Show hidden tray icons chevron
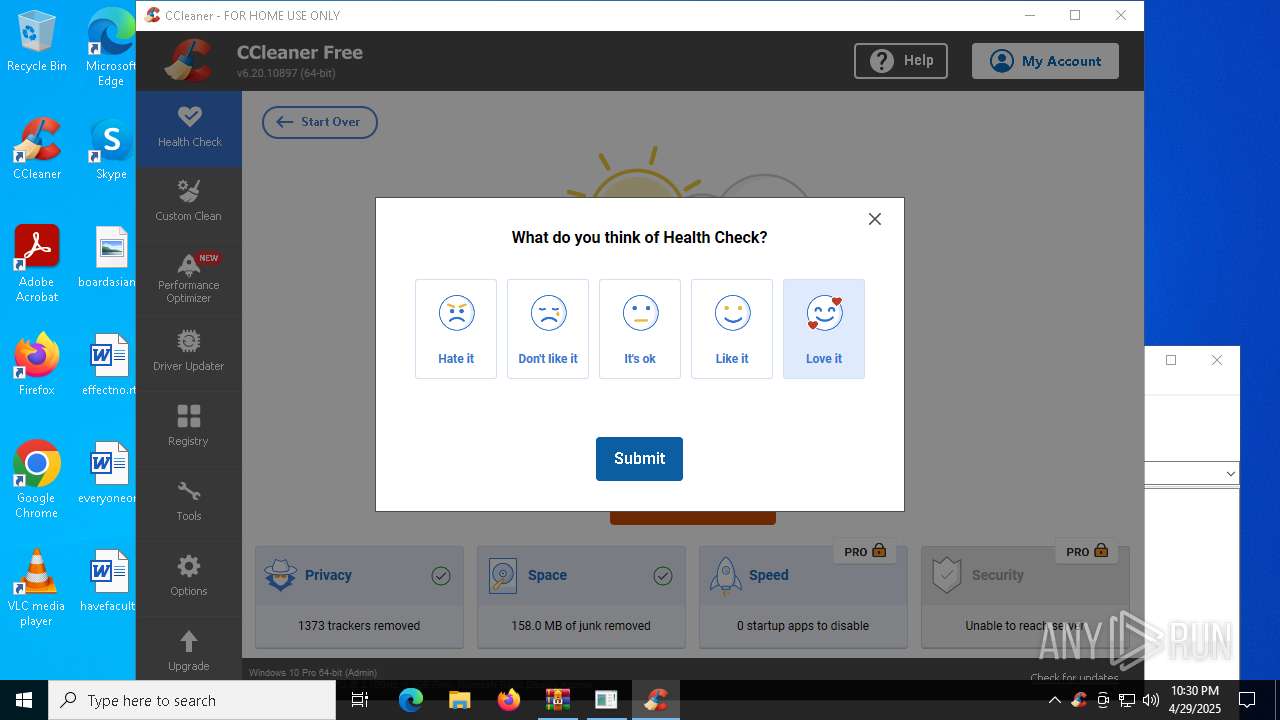Screen dimensions: 1280x720 click(x=1054, y=700)
